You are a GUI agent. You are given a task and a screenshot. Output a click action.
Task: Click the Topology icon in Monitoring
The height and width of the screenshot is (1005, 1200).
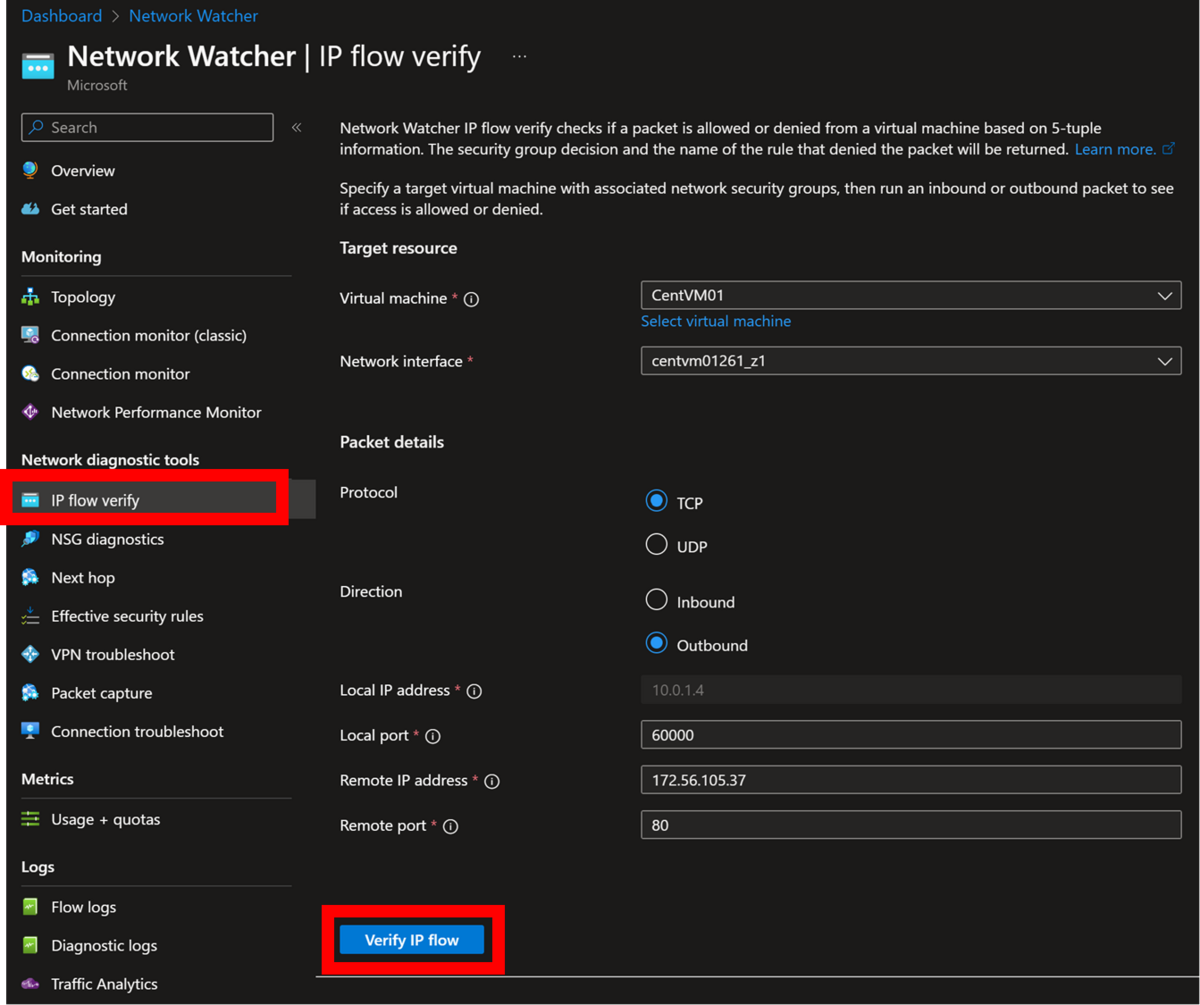30,297
